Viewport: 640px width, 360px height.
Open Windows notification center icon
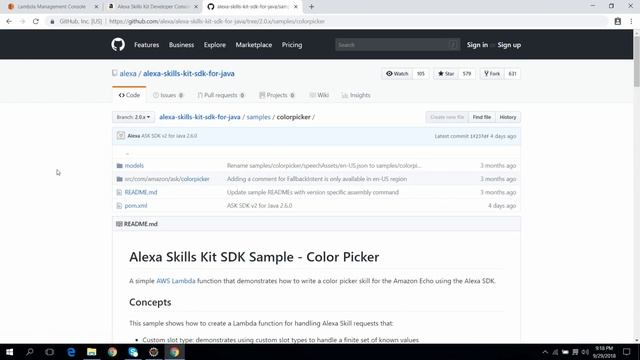(x=627, y=352)
